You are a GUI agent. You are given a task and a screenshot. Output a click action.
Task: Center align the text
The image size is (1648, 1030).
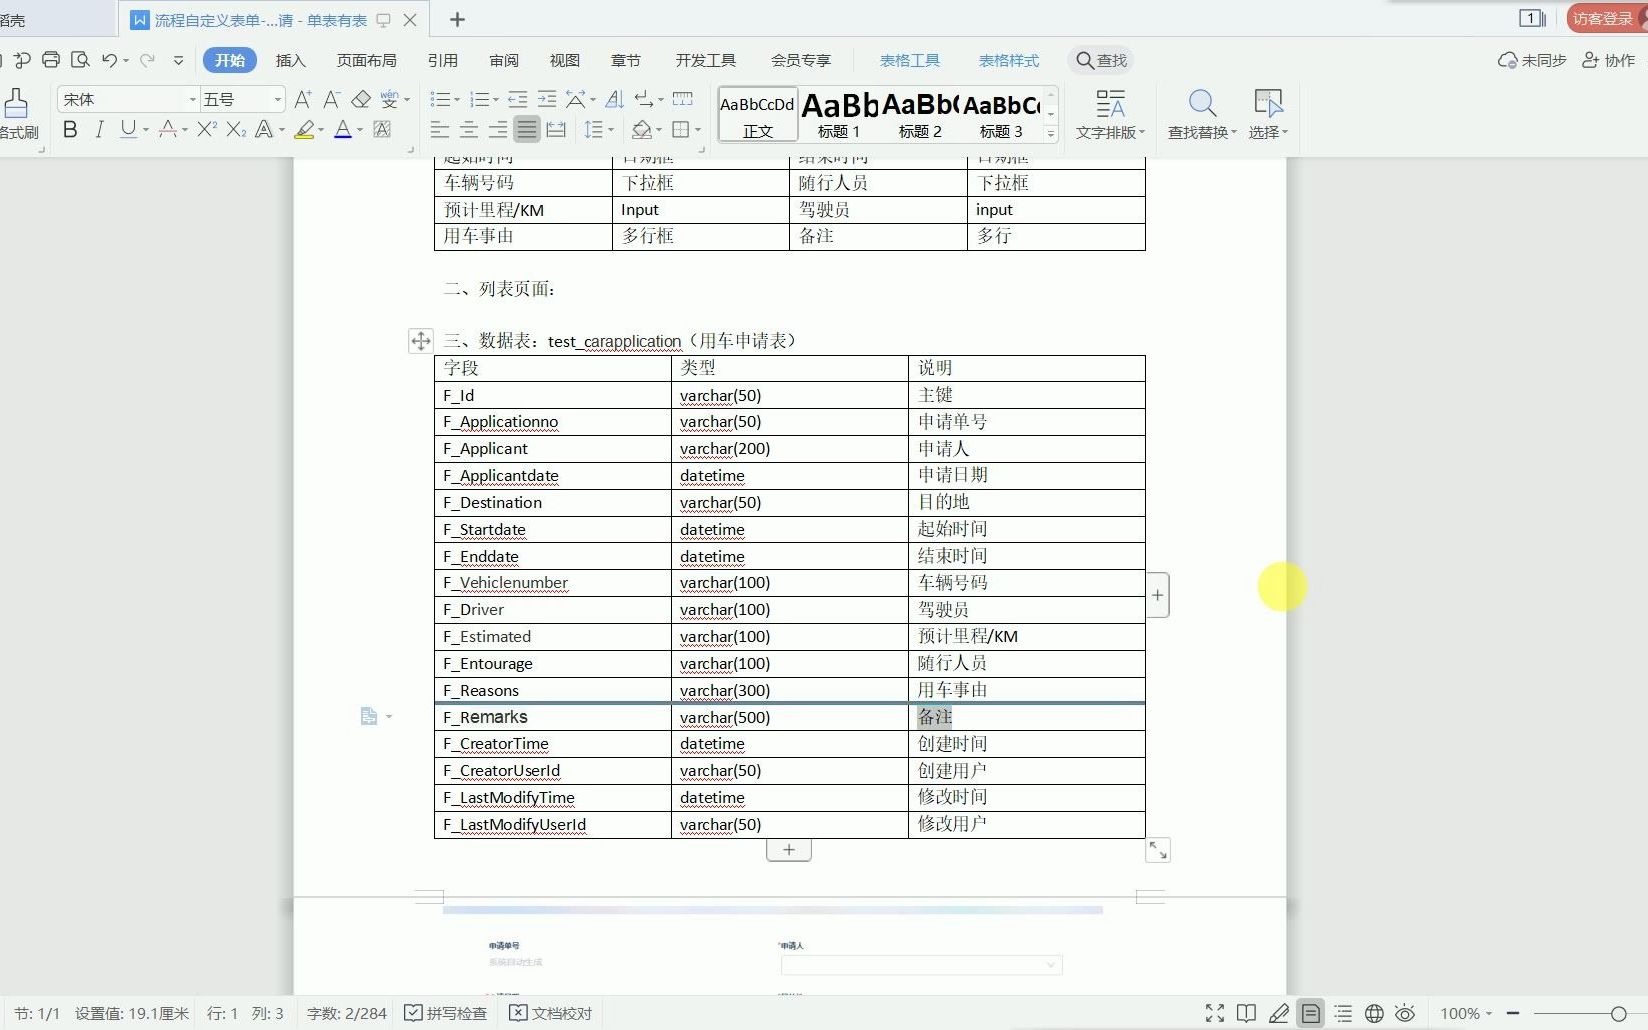[468, 129]
